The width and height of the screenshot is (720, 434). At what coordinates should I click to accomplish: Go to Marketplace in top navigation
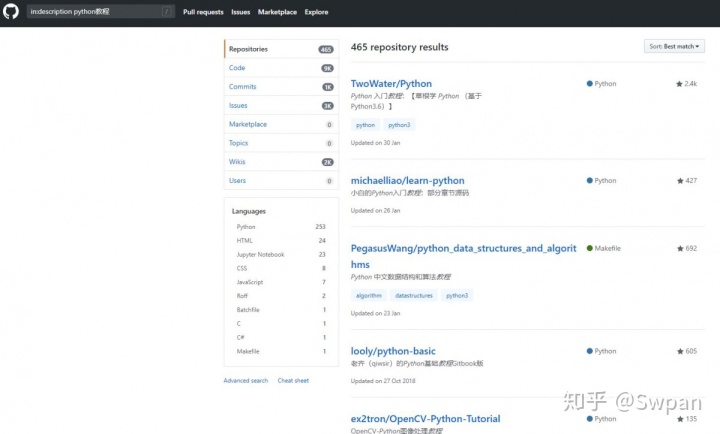(277, 12)
